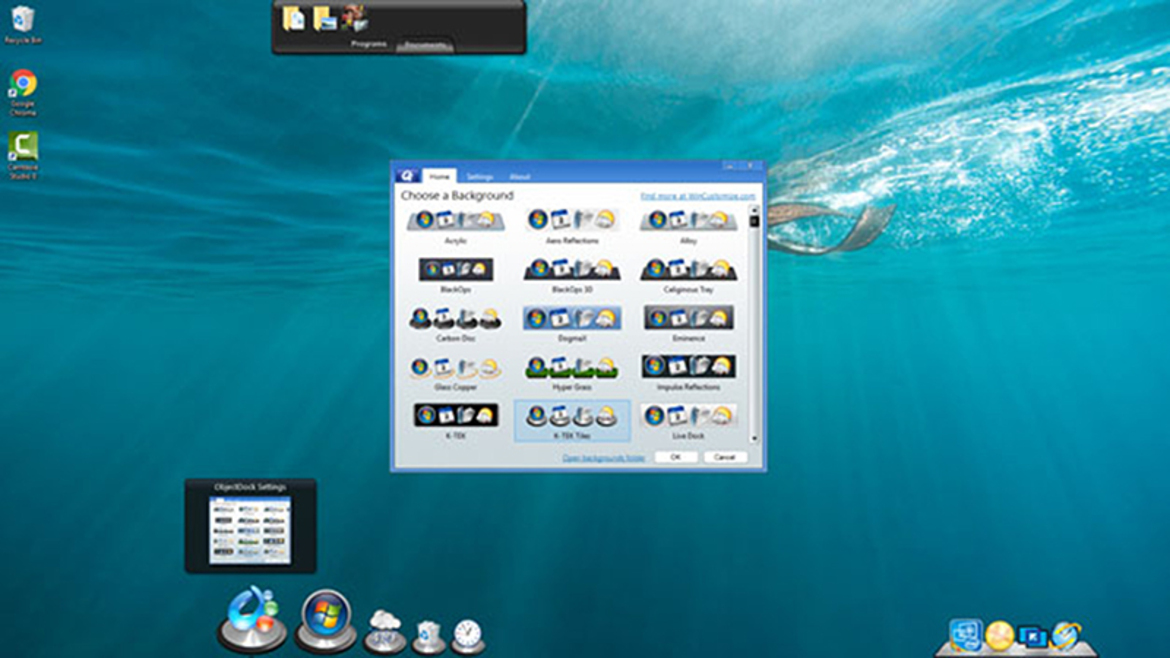Select the plain K-TEK background

tap(455, 422)
